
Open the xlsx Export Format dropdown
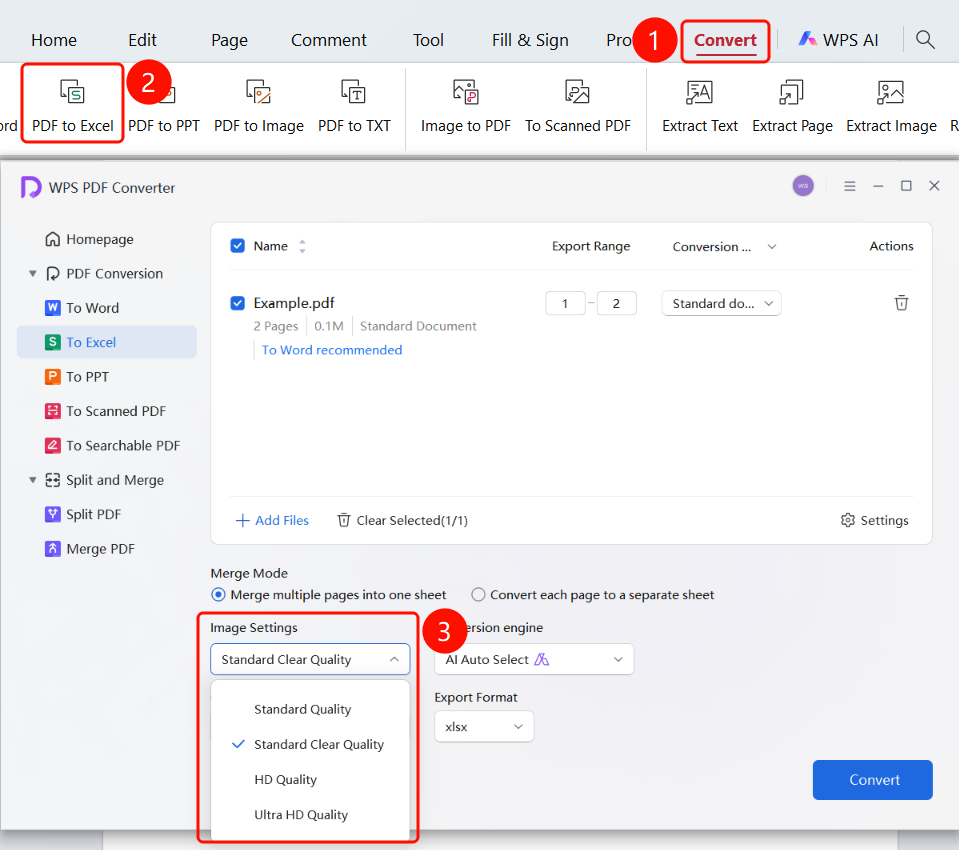pos(484,726)
